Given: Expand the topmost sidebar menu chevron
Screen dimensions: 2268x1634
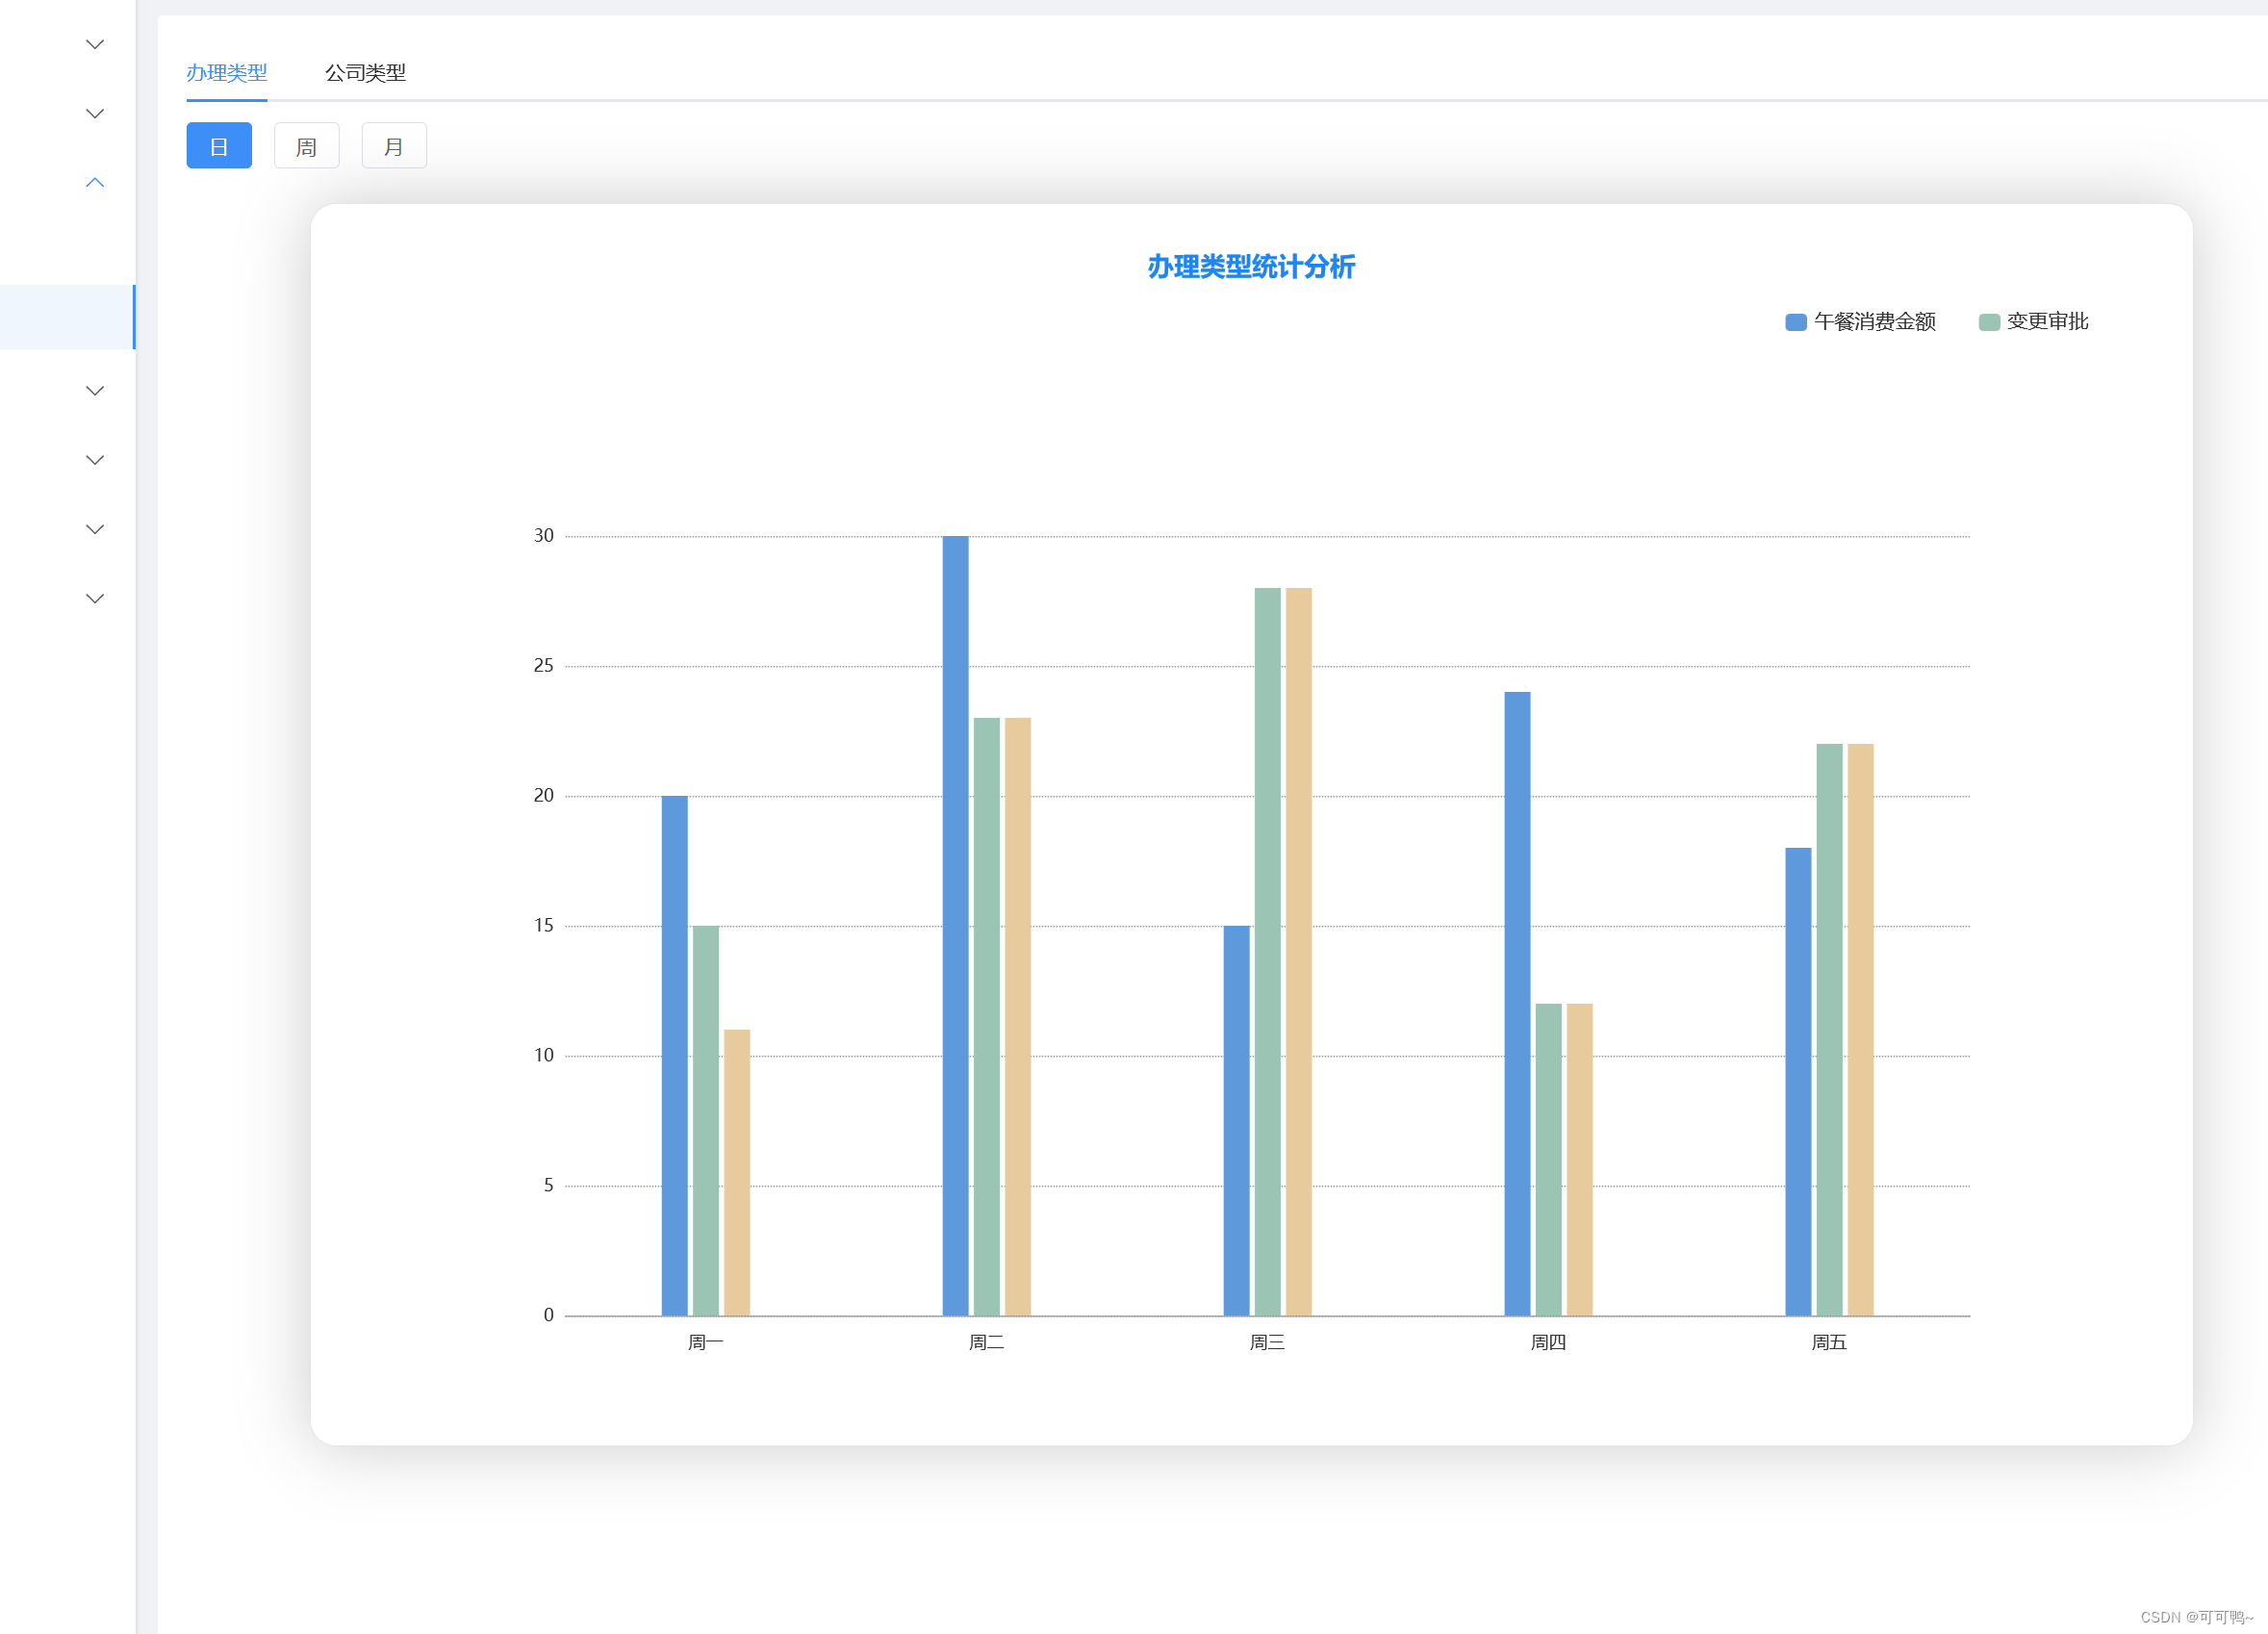Looking at the screenshot, I should pos(95,44).
